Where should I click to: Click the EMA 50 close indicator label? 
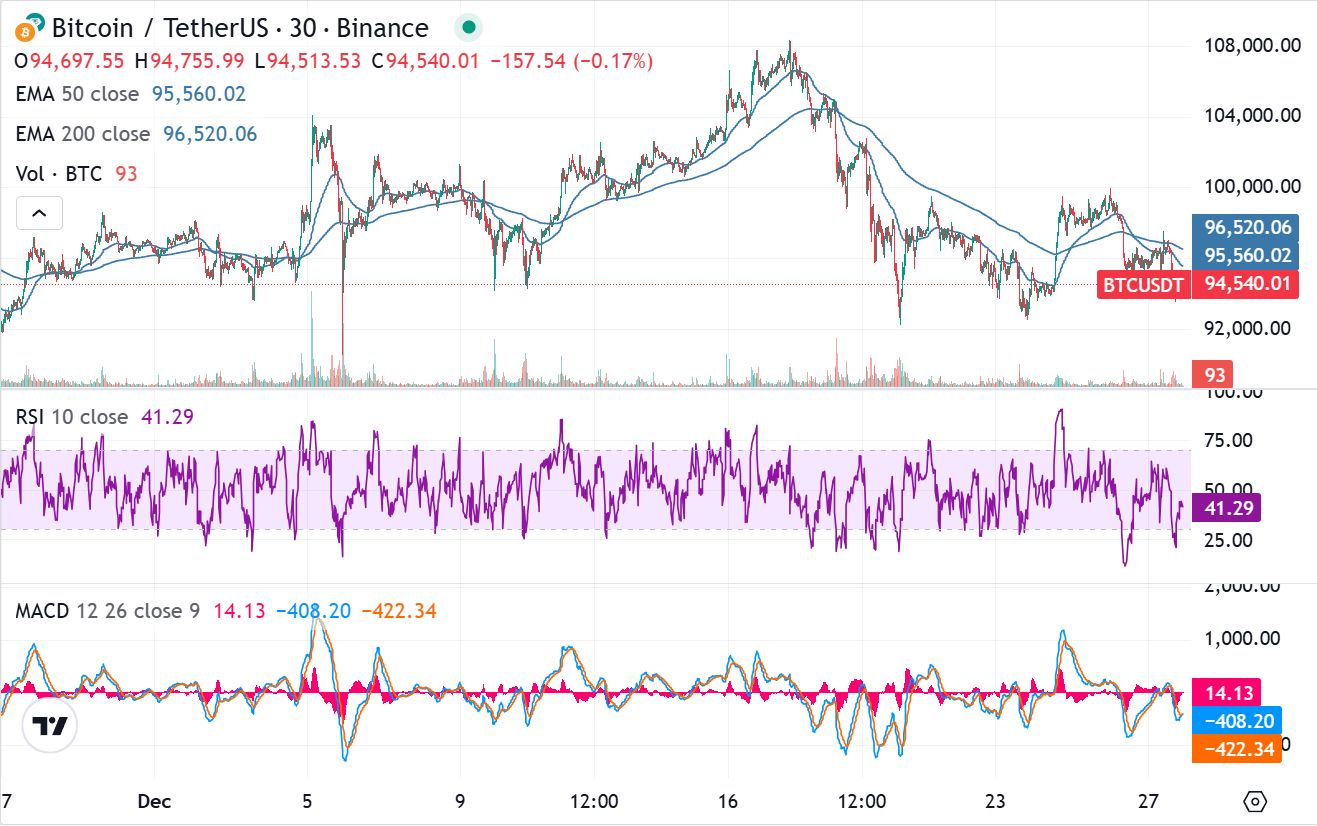(77, 94)
